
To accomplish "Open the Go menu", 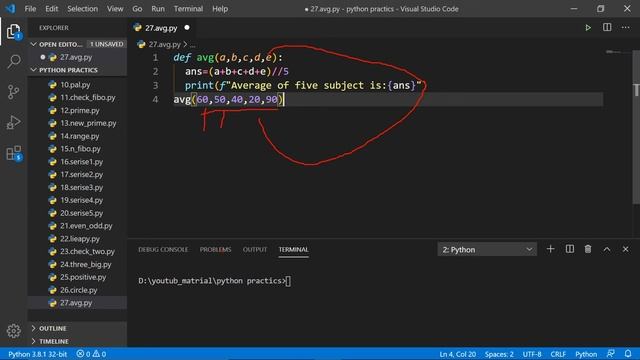I will tap(137, 9).
